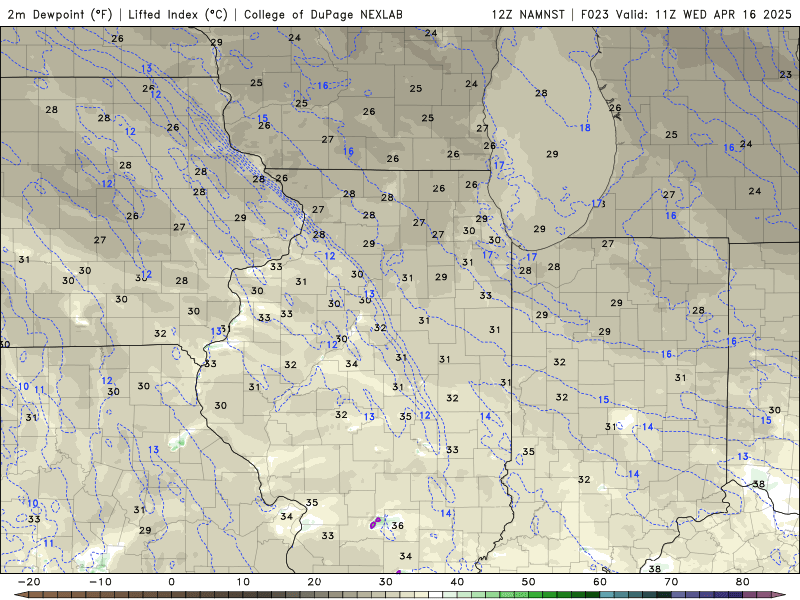Click the 40 label on the color scale
The image size is (800, 600).
point(457,582)
